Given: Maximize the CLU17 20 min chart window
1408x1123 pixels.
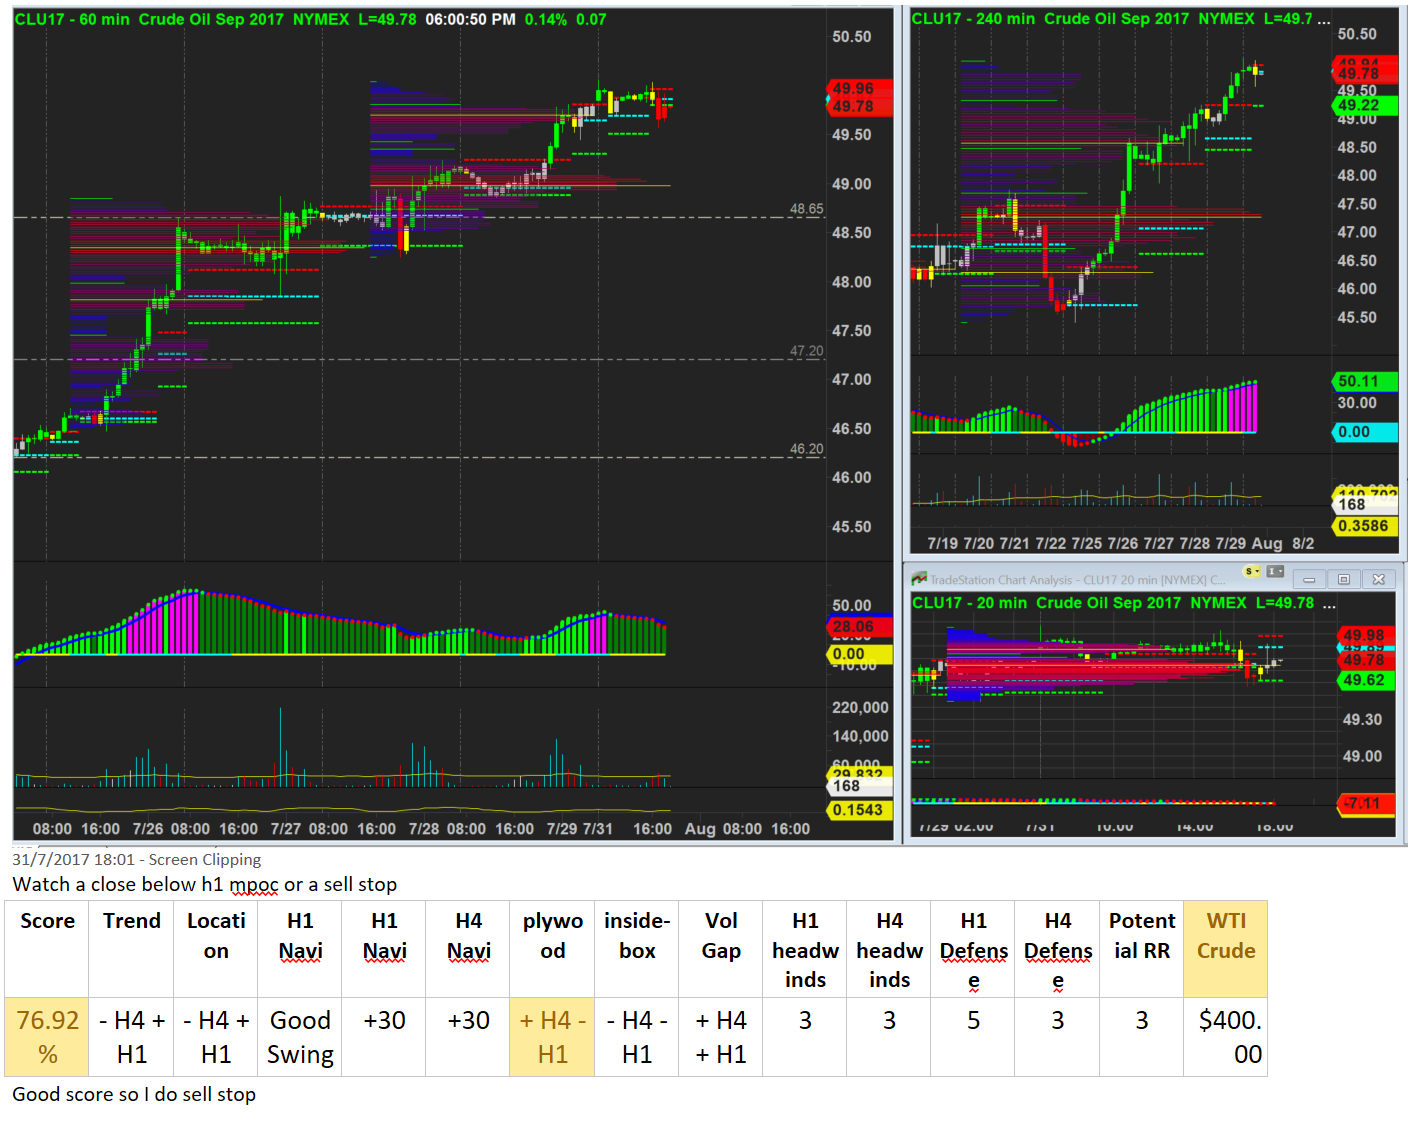Looking at the screenshot, I should tap(1344, 579).
